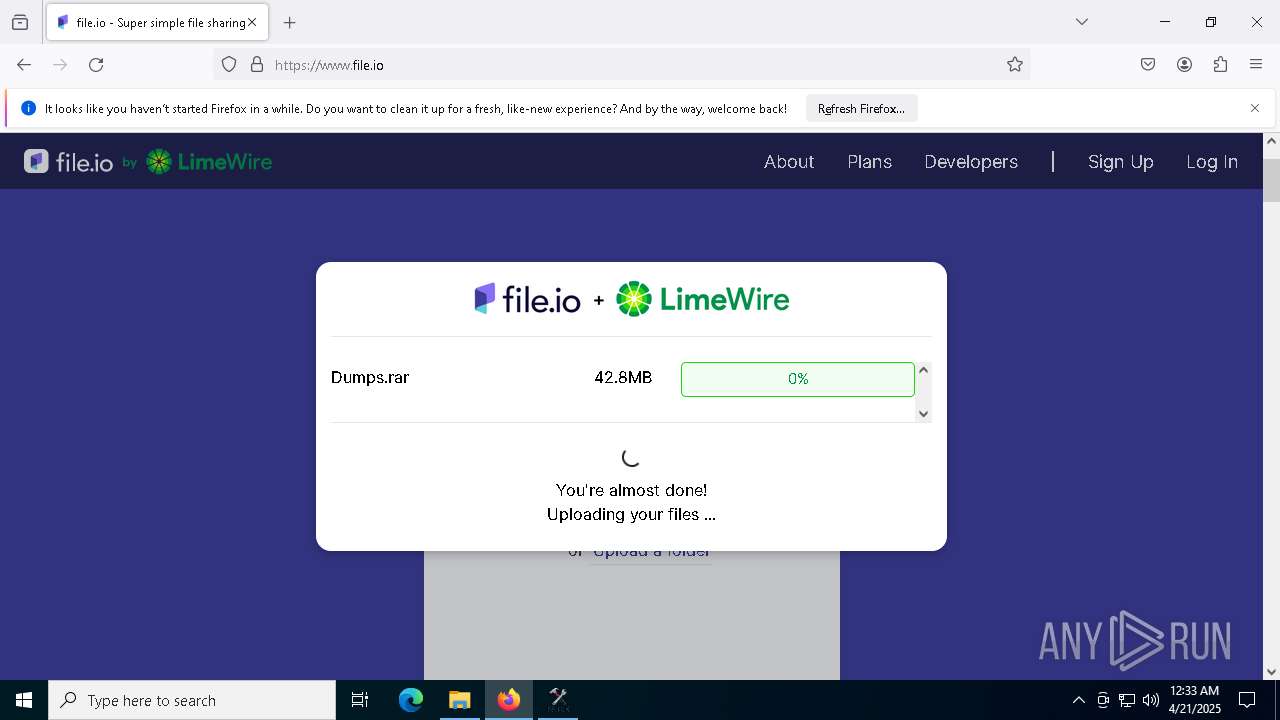
Task: Open the Extensions puzzle icon
Action: pos(1220,65)
